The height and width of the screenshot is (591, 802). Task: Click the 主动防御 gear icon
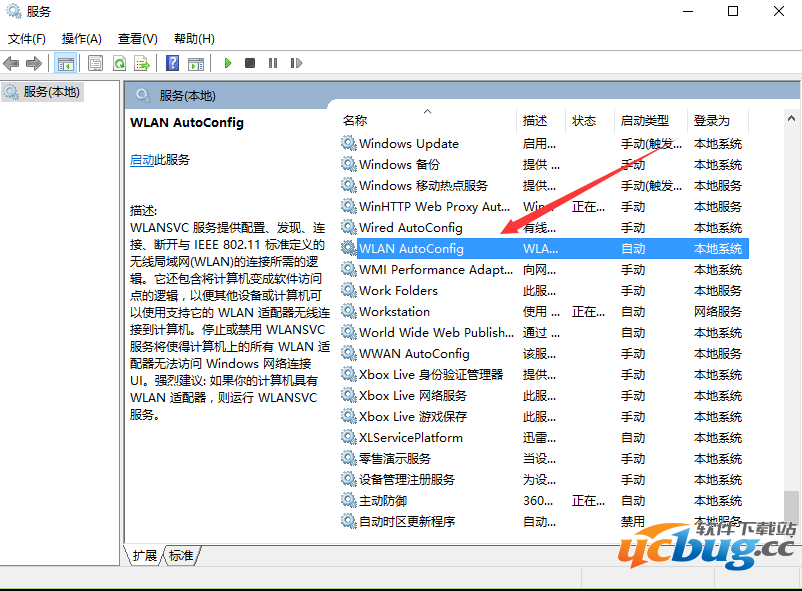click(348, 500)
